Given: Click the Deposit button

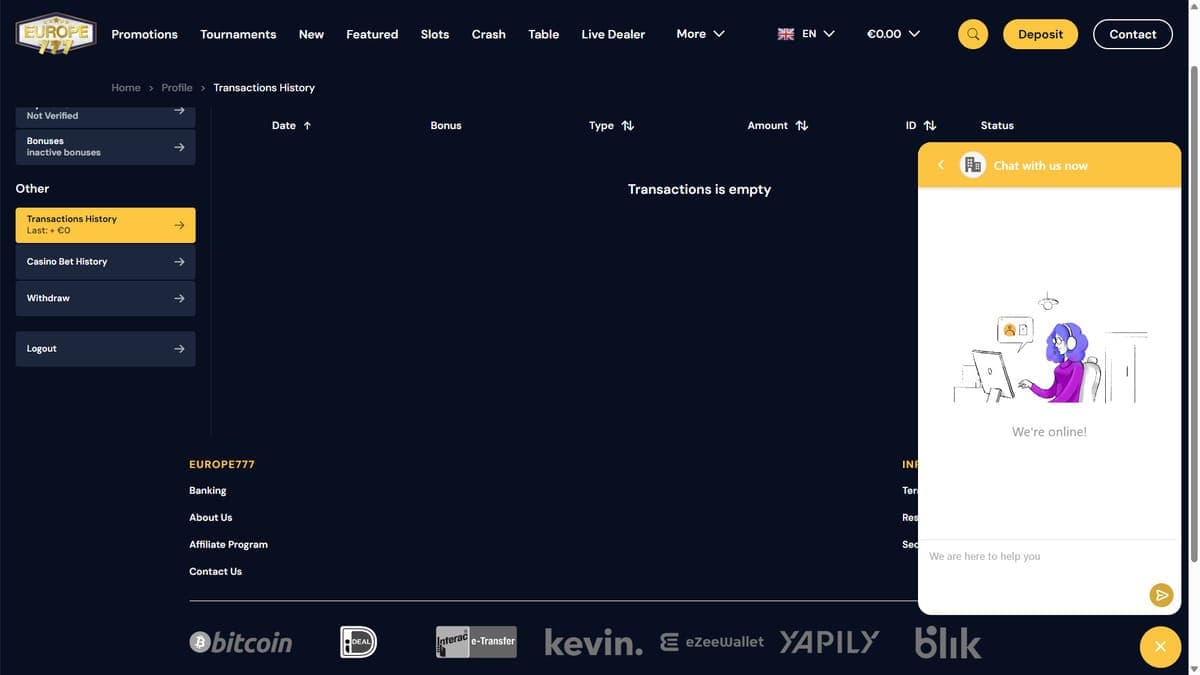Looking at the screenshot, I should point(1040,34).
